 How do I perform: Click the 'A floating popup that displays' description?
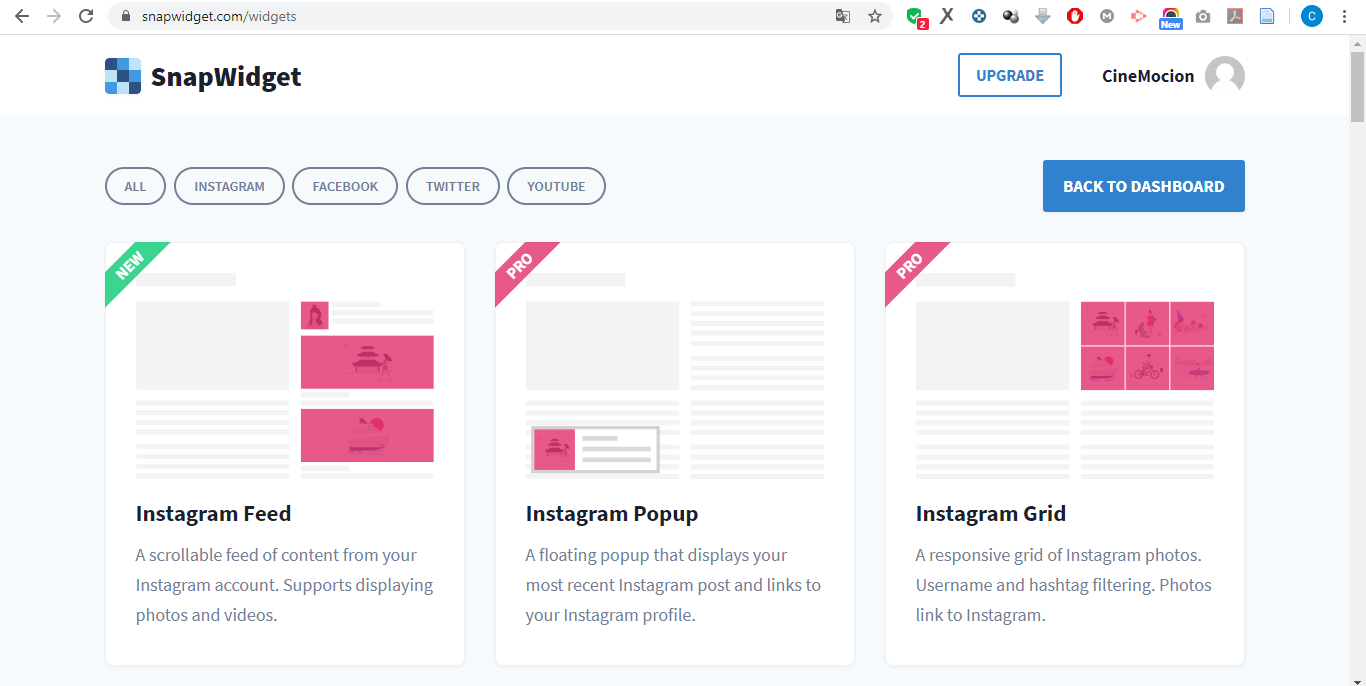click(673, 585)
